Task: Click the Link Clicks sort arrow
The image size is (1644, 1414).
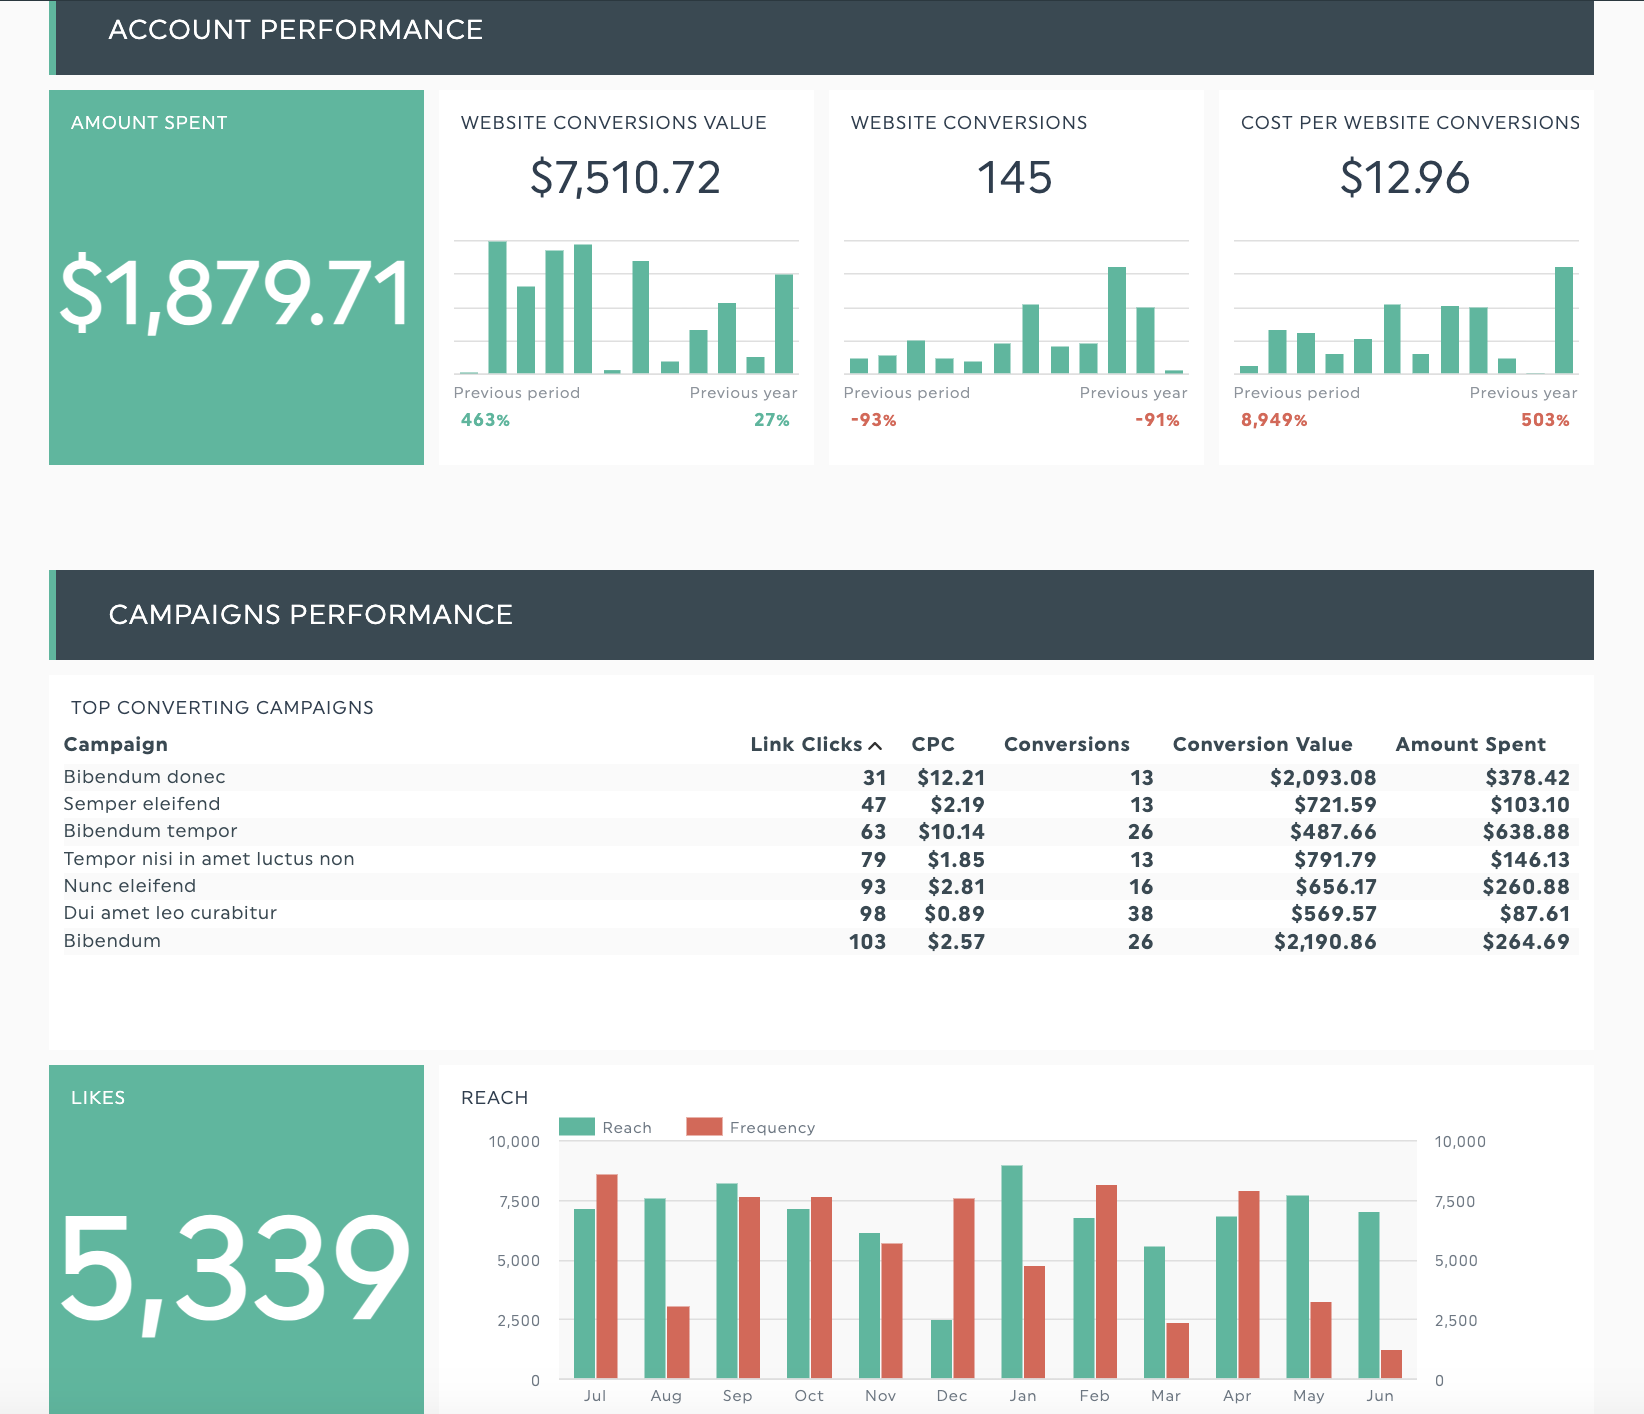Action: pos(875,746)
